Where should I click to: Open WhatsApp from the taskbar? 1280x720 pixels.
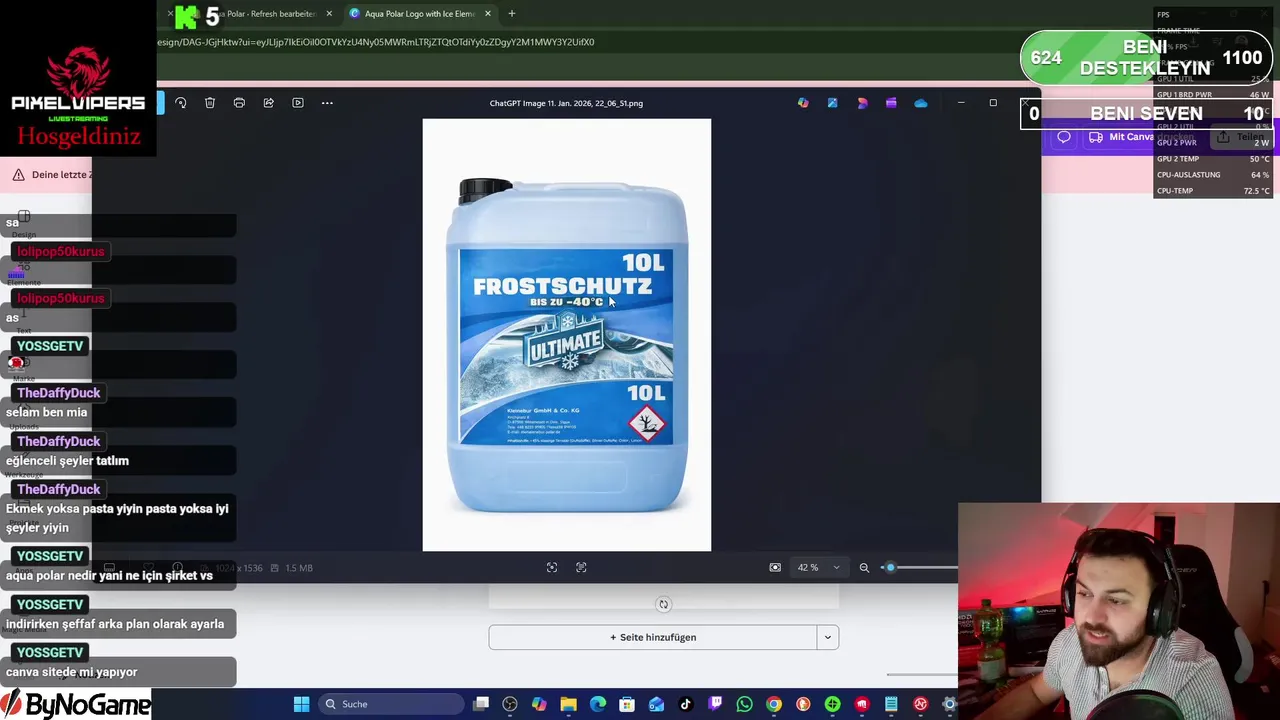coord(744,704)
